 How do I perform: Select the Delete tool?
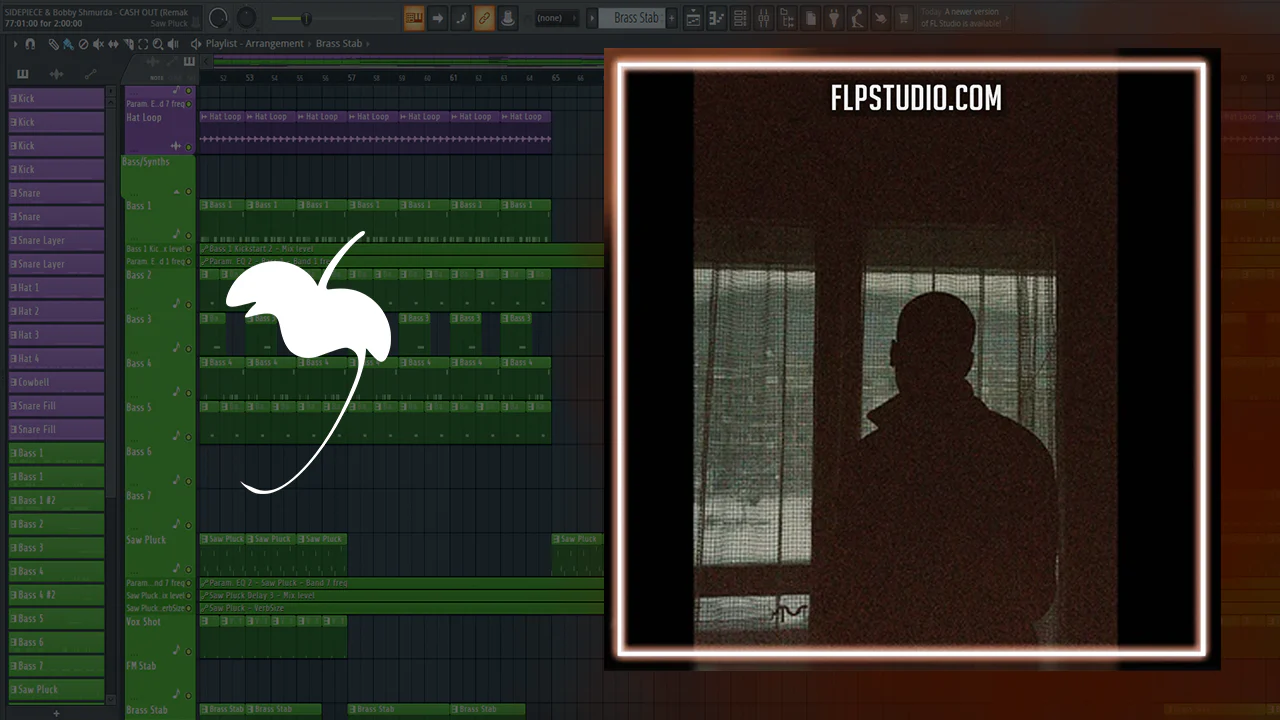83,44
